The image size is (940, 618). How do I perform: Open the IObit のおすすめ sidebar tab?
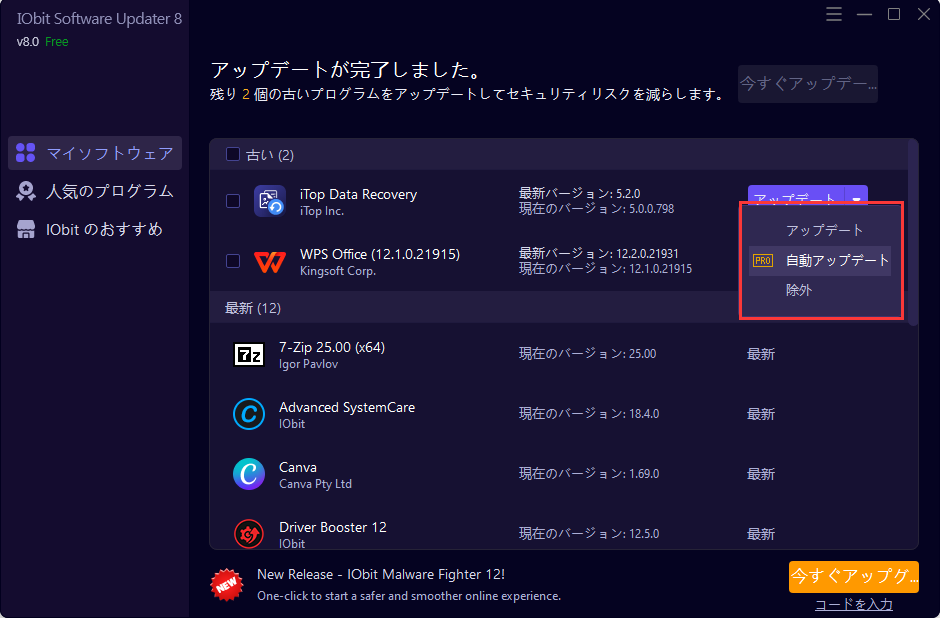coord(95,230)
